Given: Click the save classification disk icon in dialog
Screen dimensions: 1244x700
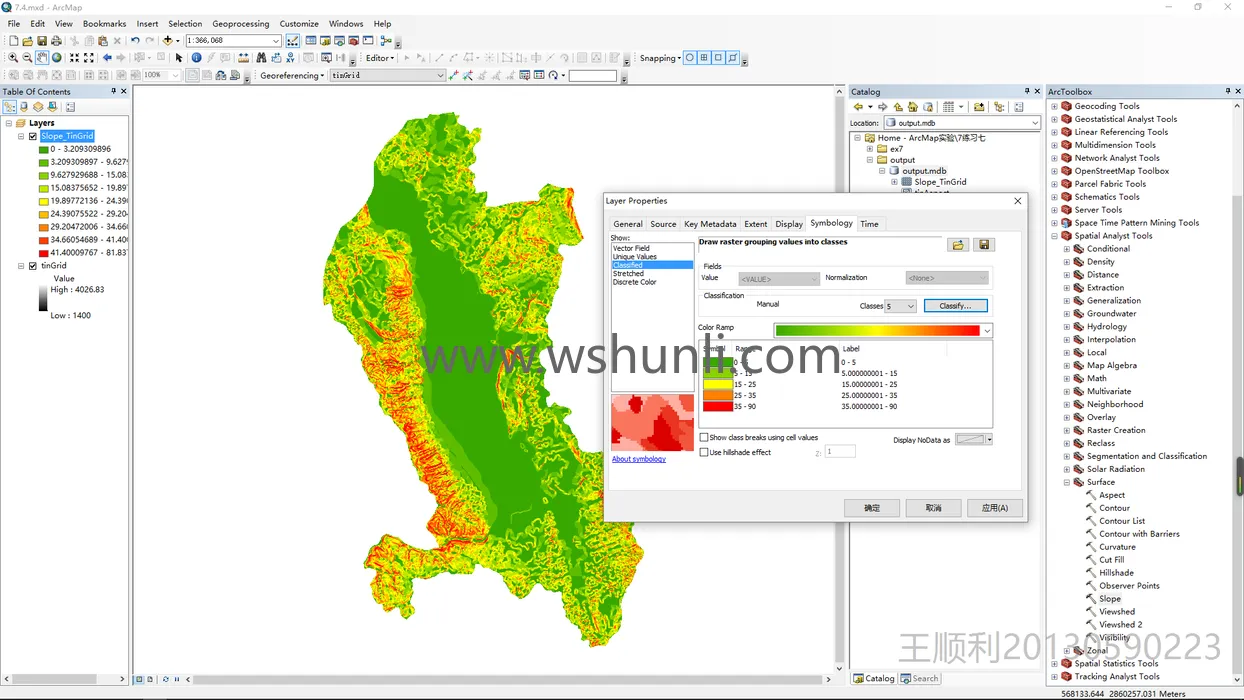Looking at the screenshot, I should coord(984,245).
